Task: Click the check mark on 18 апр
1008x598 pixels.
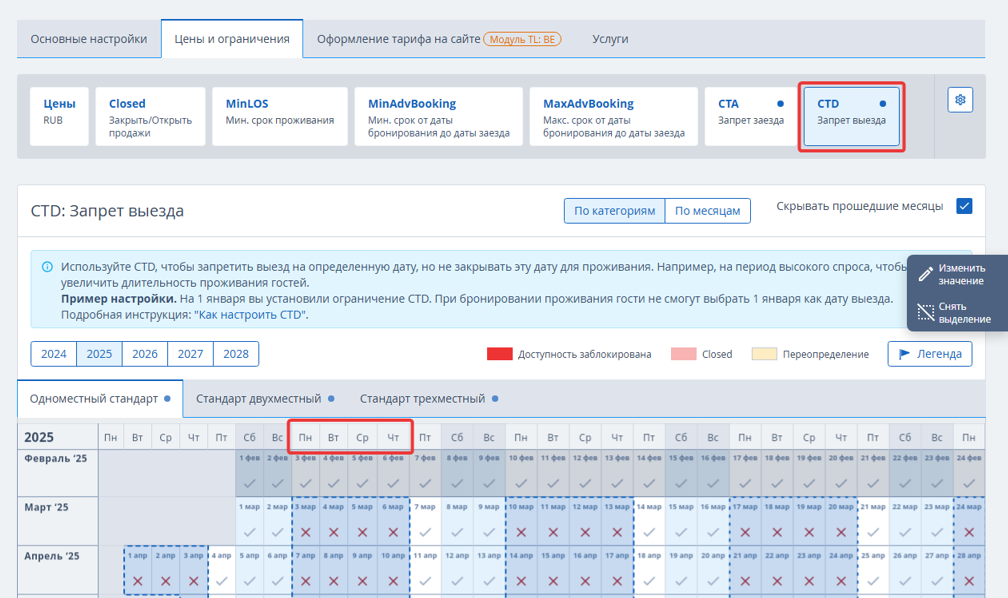Action: tap(649, 581)
